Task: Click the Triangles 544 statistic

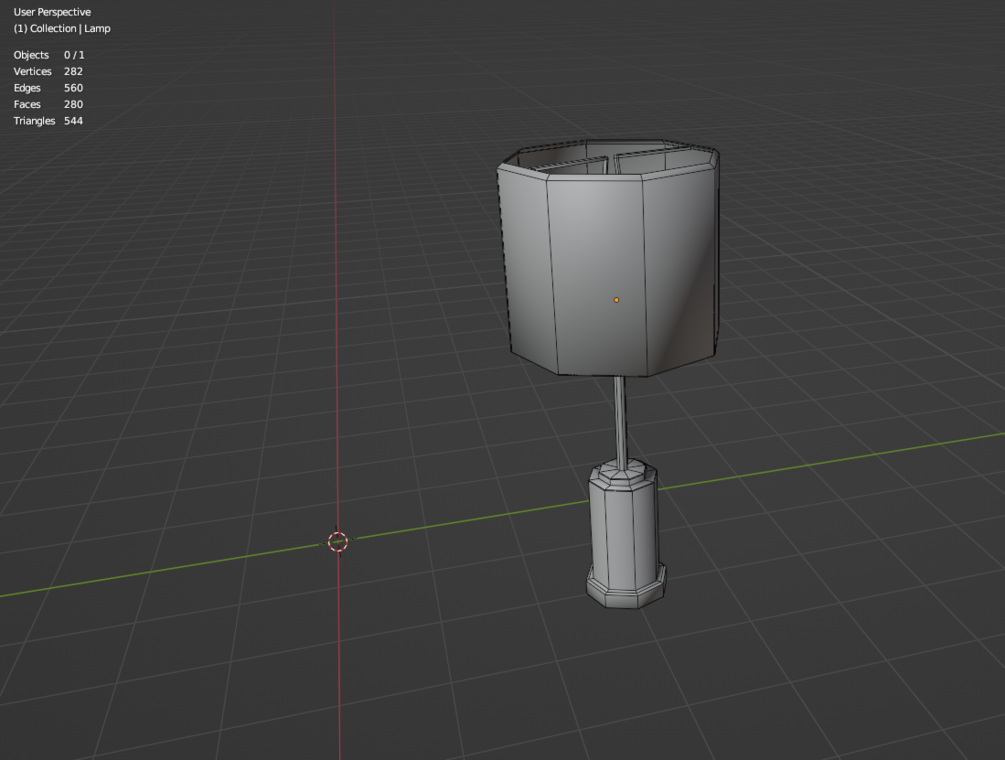Action: click(x=48, y=121)
